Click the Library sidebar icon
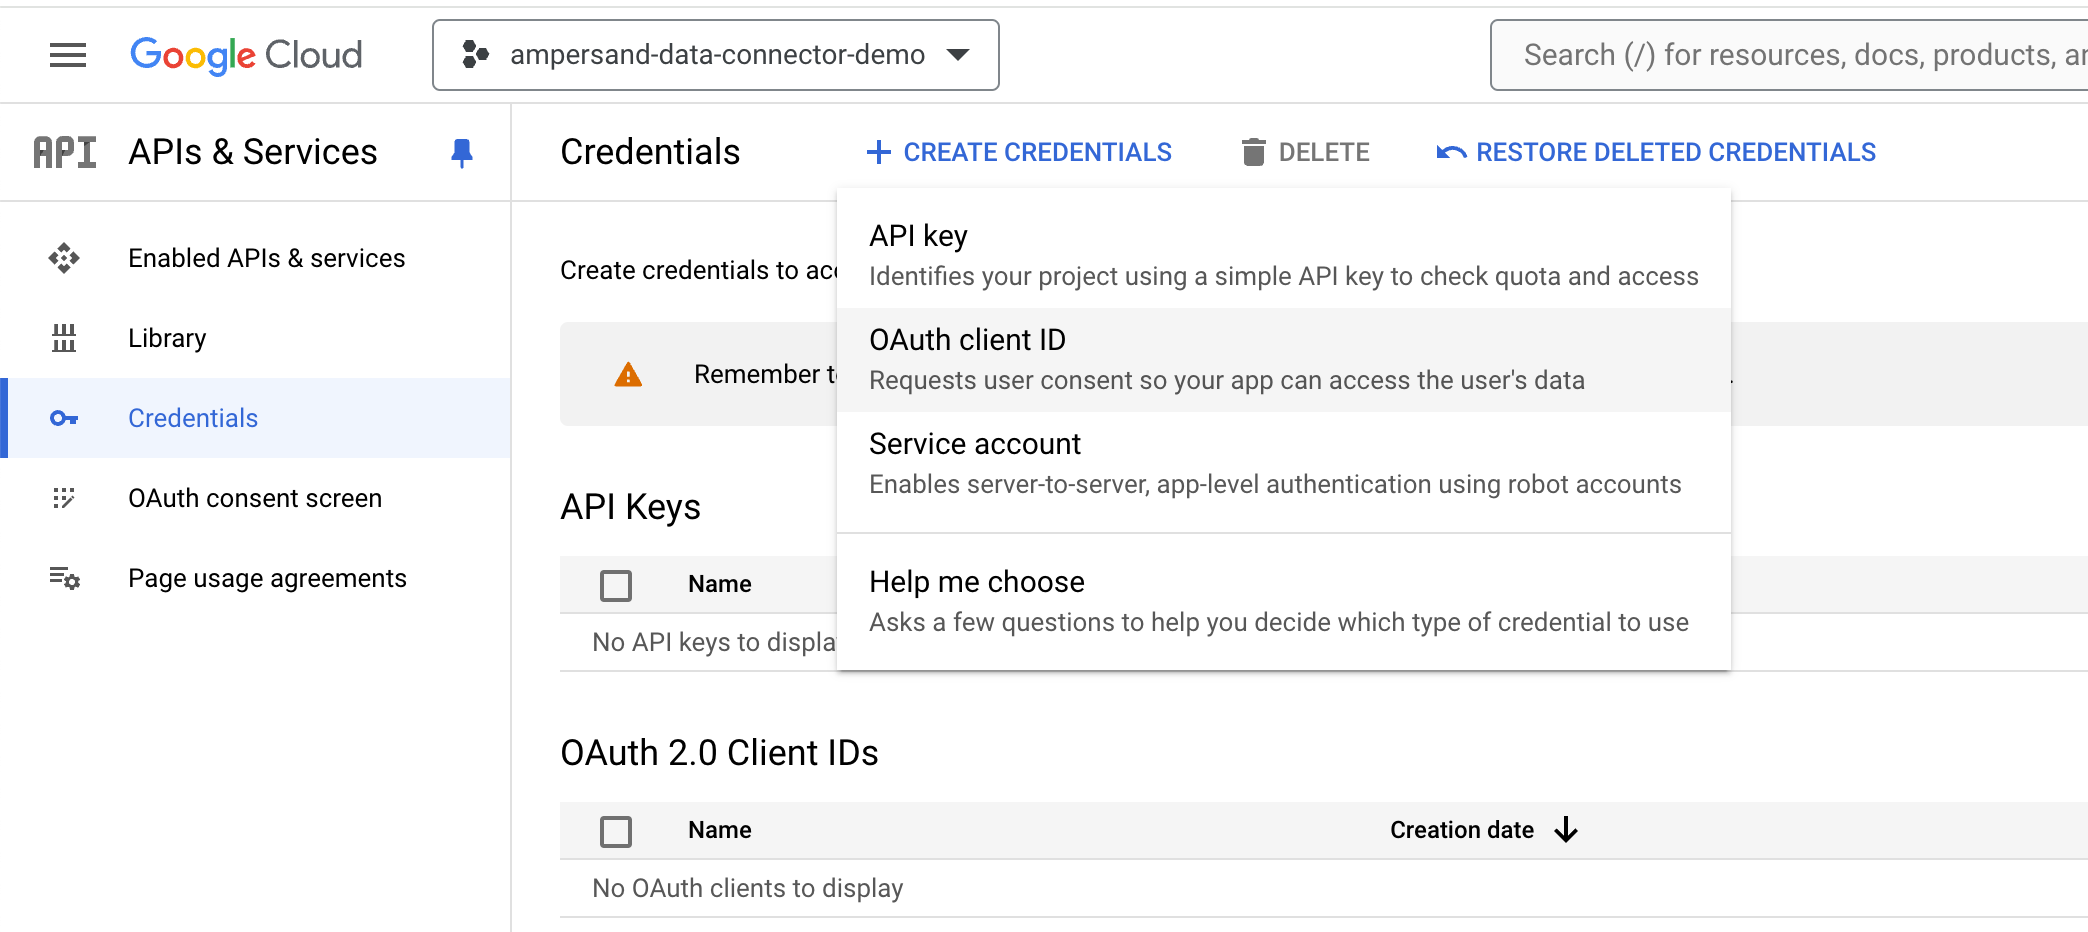Image resolution: width=2088 pixels, height=932 pixels. click(64, 338)
